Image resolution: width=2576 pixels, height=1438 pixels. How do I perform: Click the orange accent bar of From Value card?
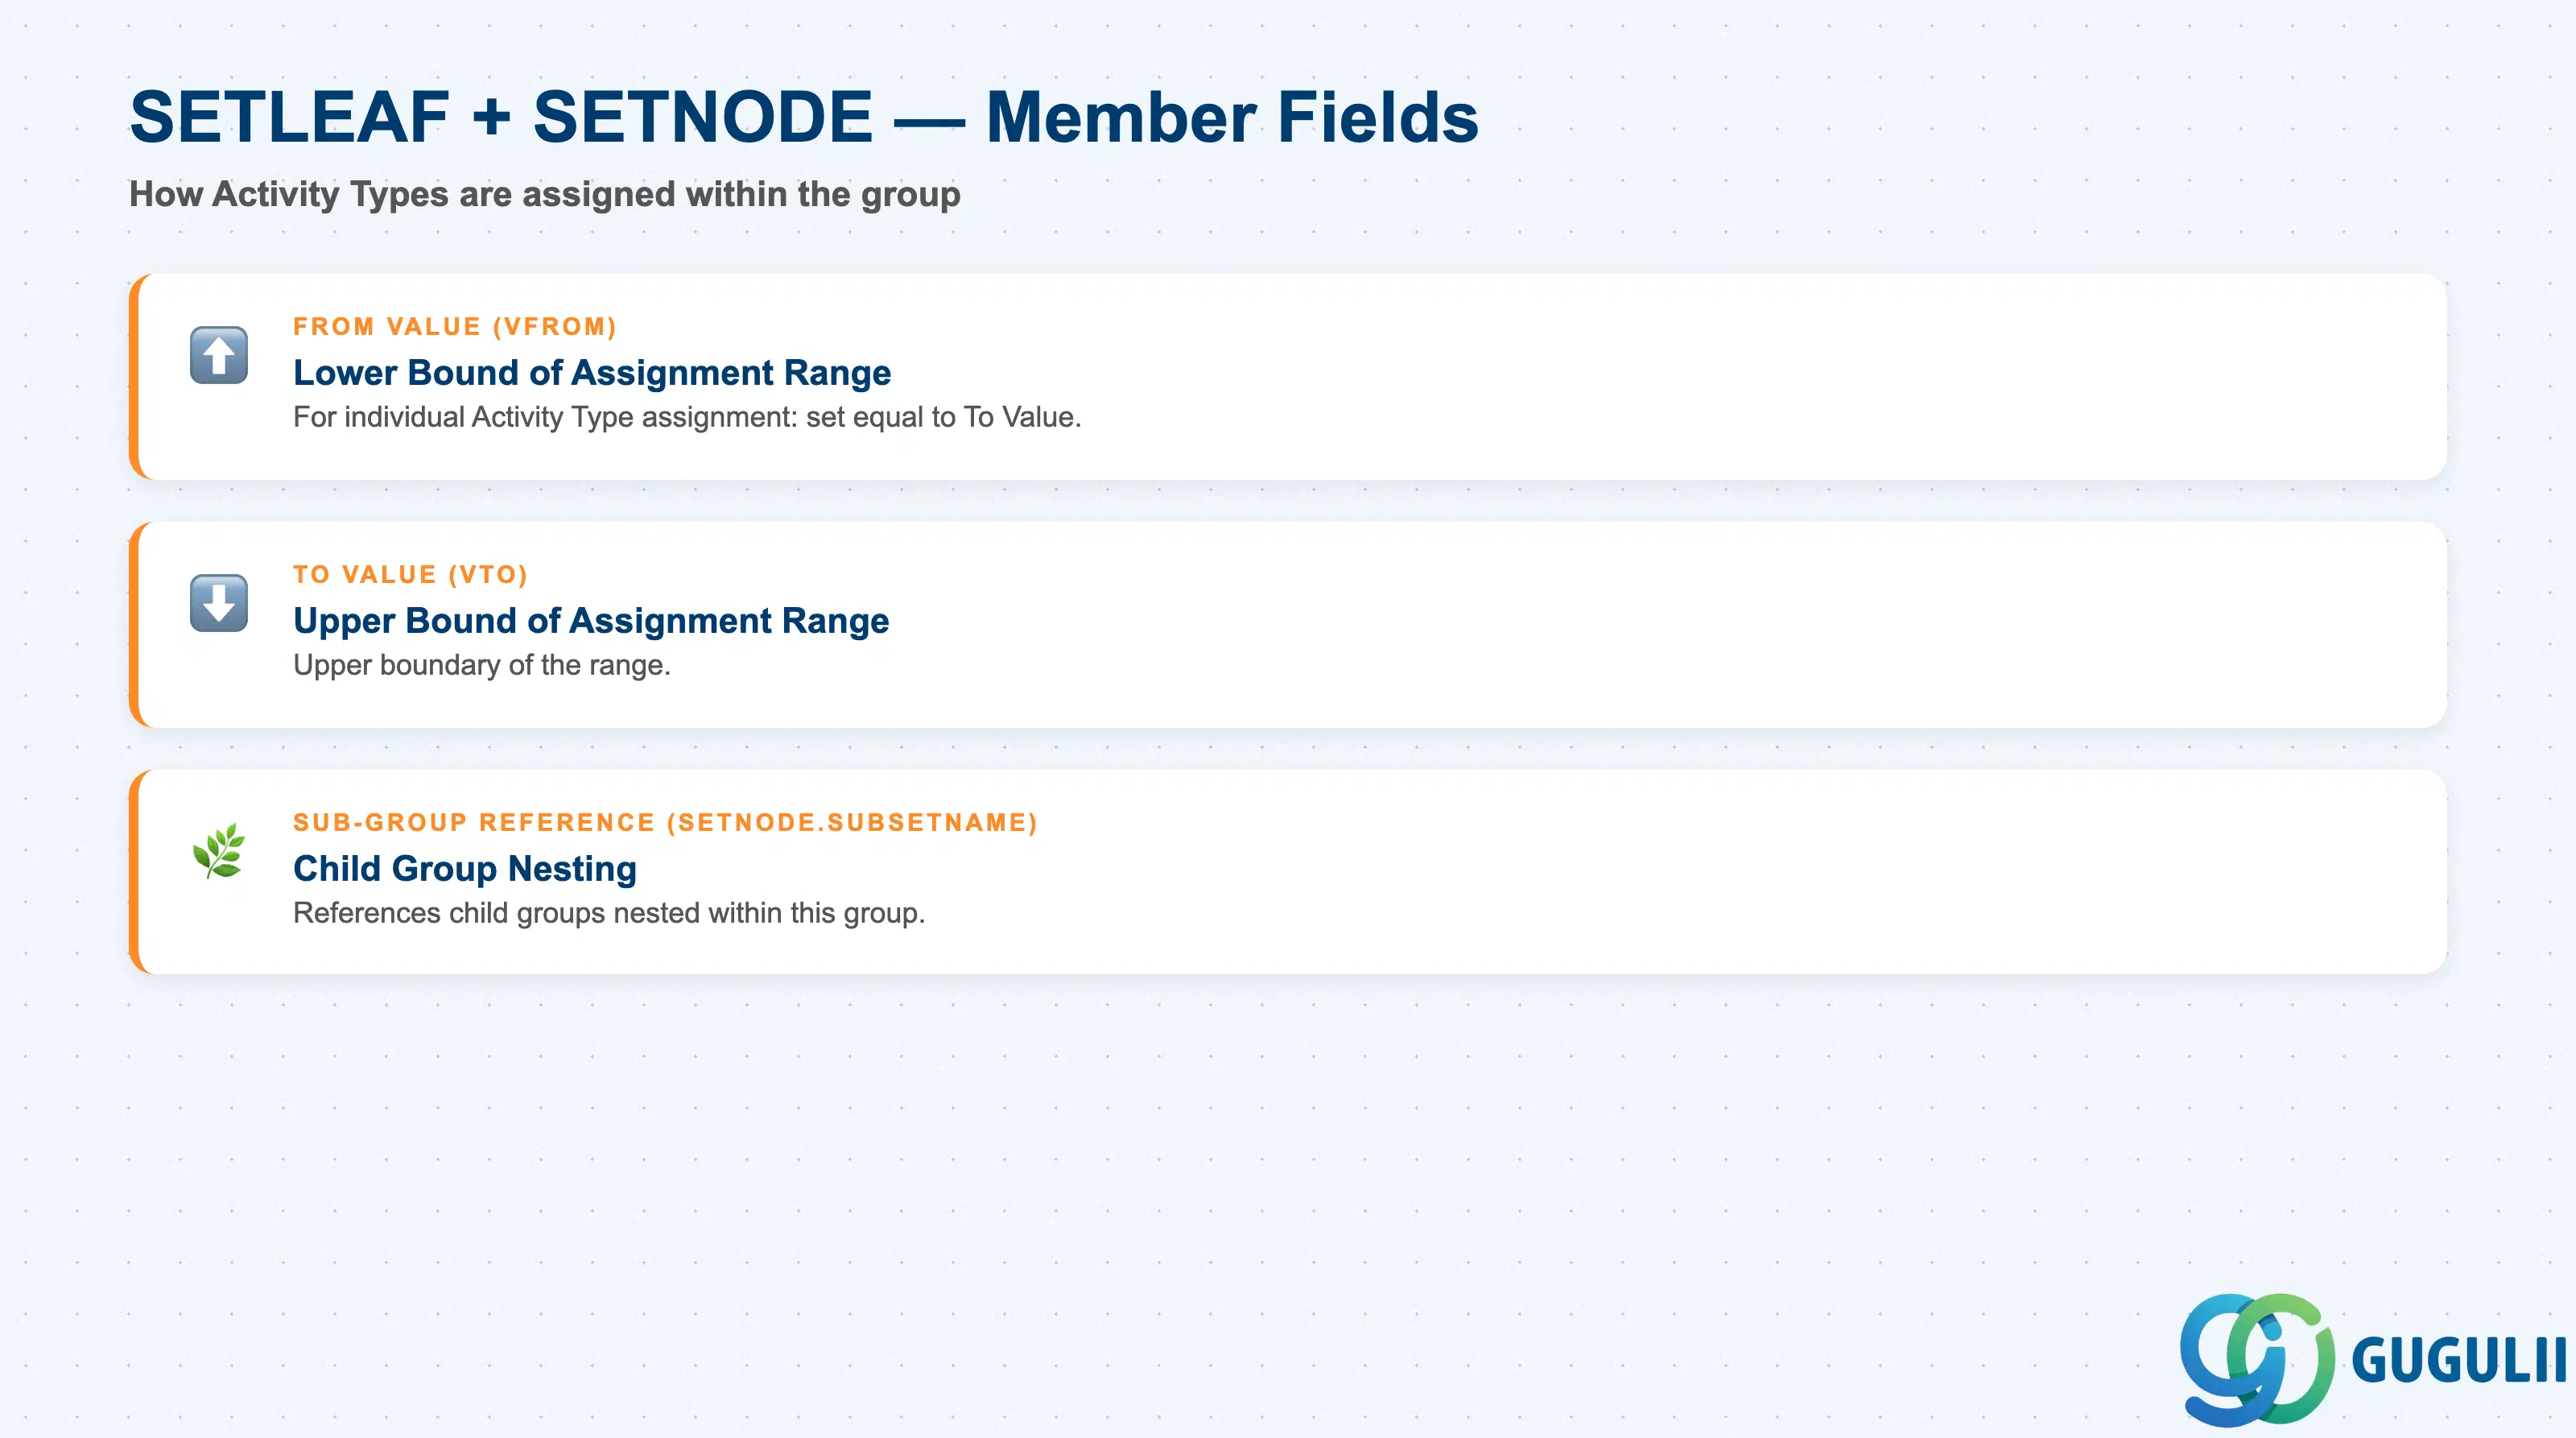[x=134, y=377]
